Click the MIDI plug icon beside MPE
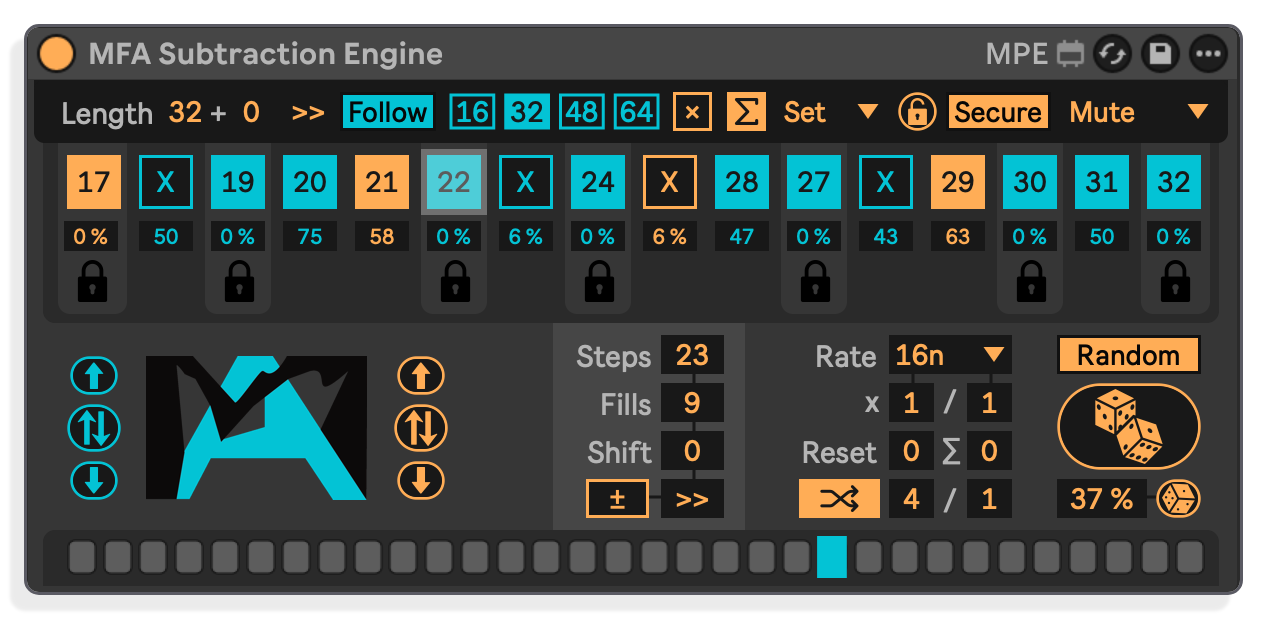Screen dimensions: 1267x619 [1070, 53]
